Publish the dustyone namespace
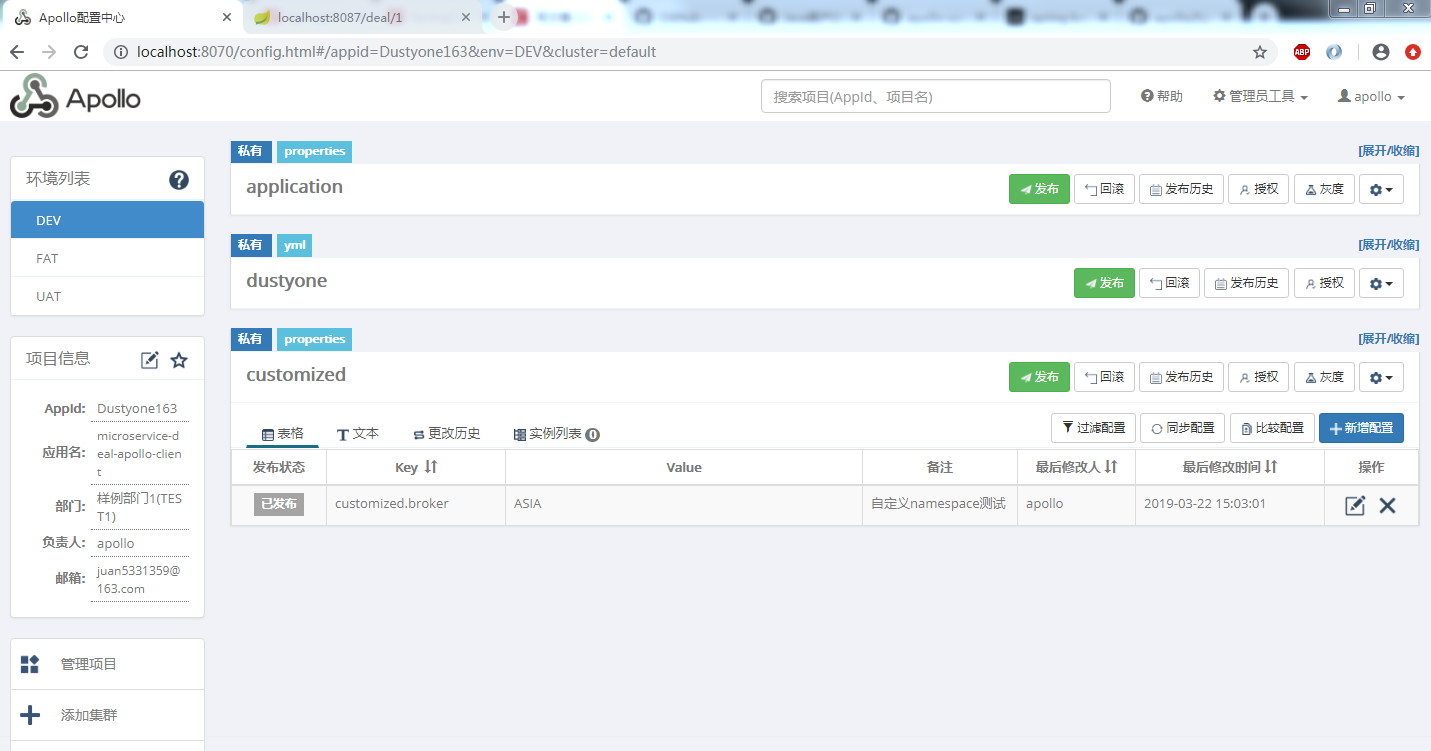1431x751 pixels. click(x=1104, y=283)
